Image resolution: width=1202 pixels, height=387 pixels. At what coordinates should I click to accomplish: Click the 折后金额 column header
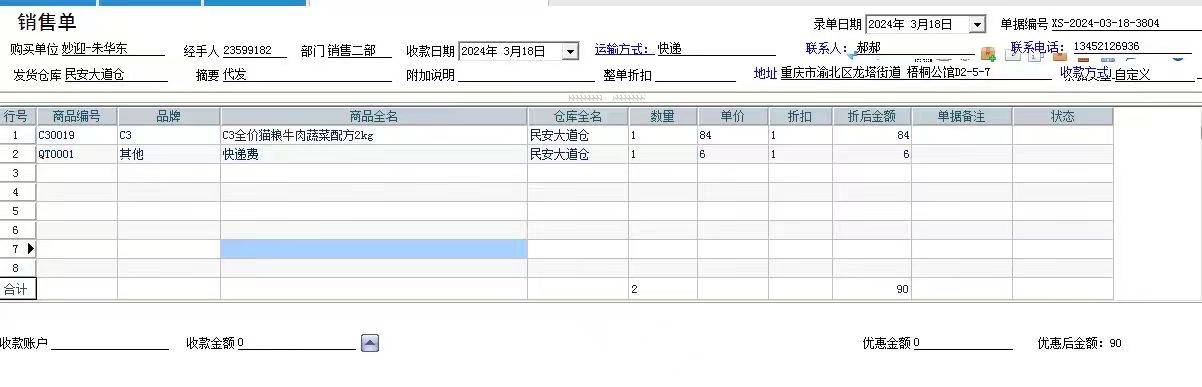(872, 116)
